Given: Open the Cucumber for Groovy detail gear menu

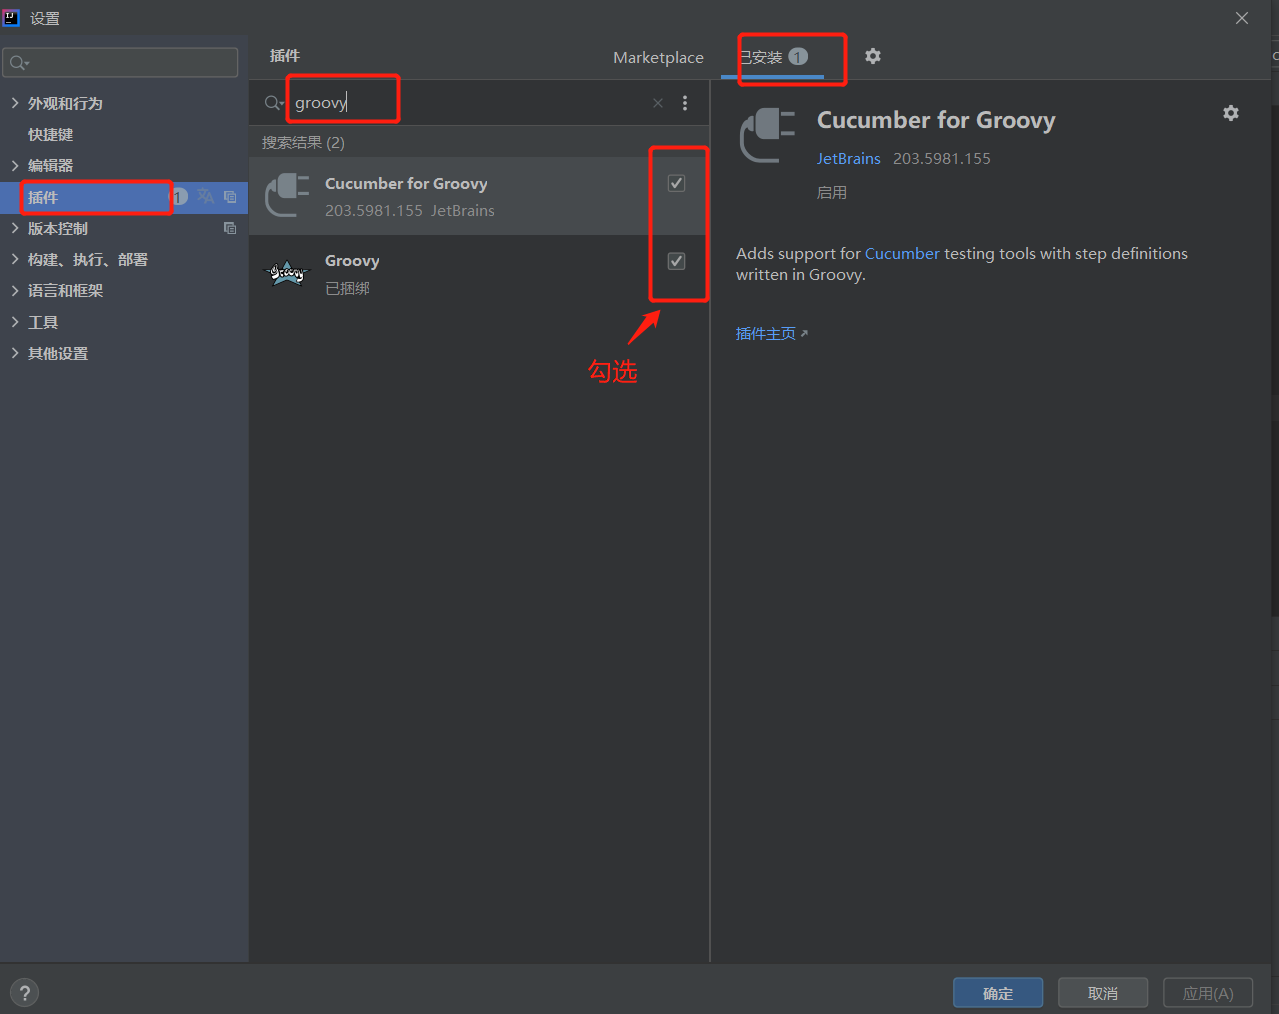Looking at the screenshot, I should [1231, 113].
